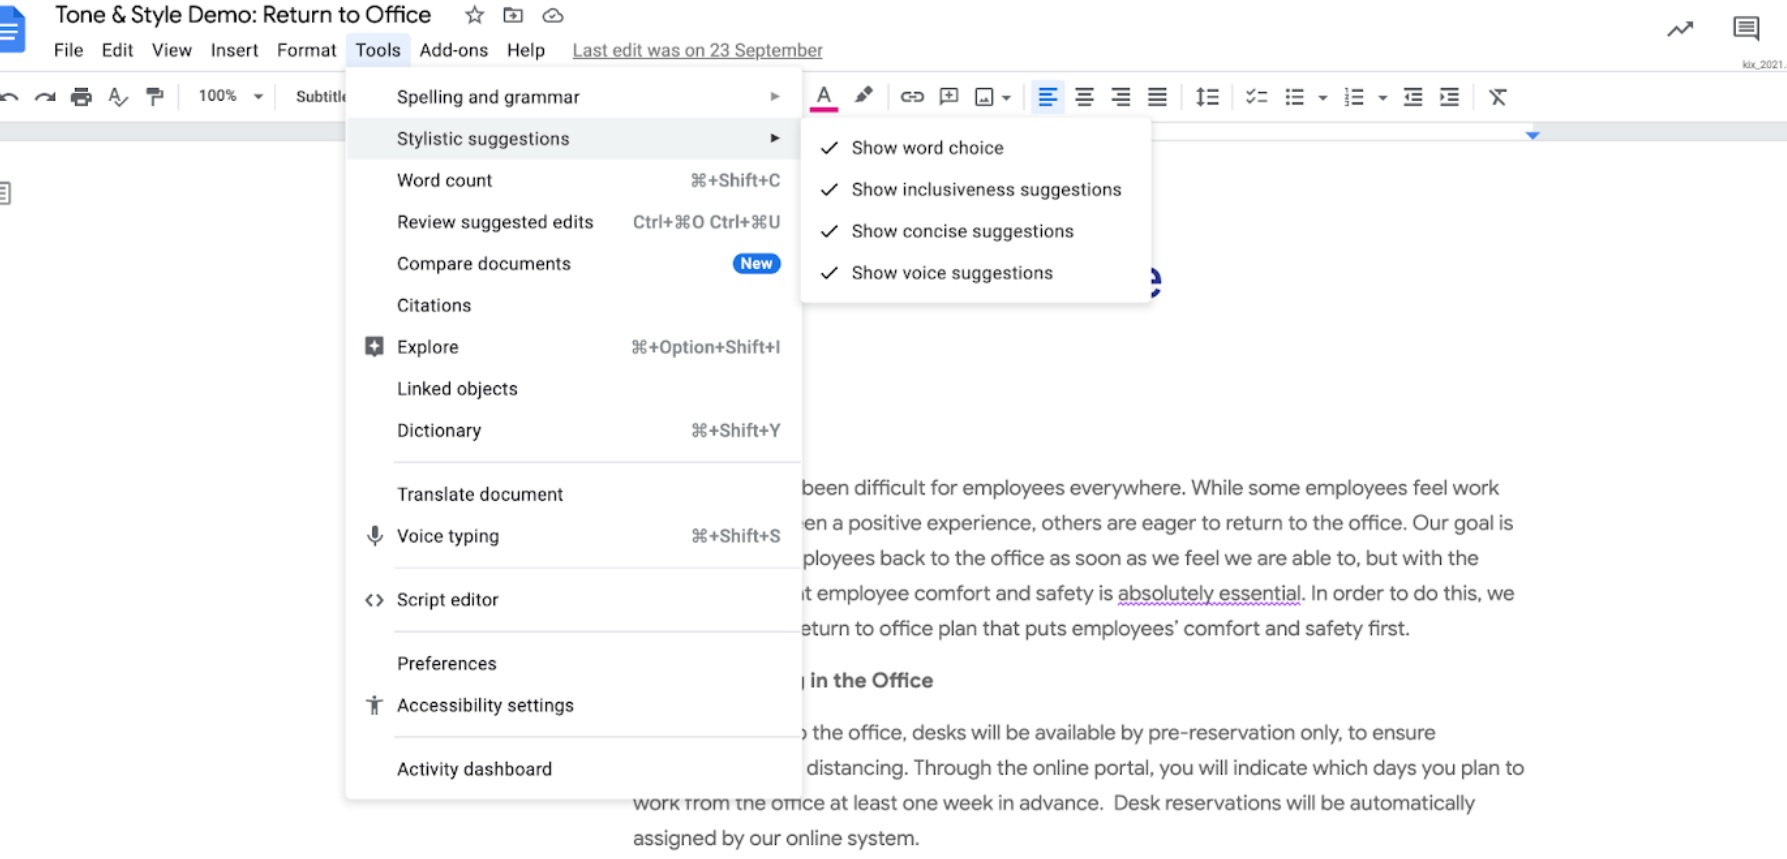Open the Subtitle style dropdown
Image resolution: width=1787 pixels, height=859 pixels.
point(320,97)
